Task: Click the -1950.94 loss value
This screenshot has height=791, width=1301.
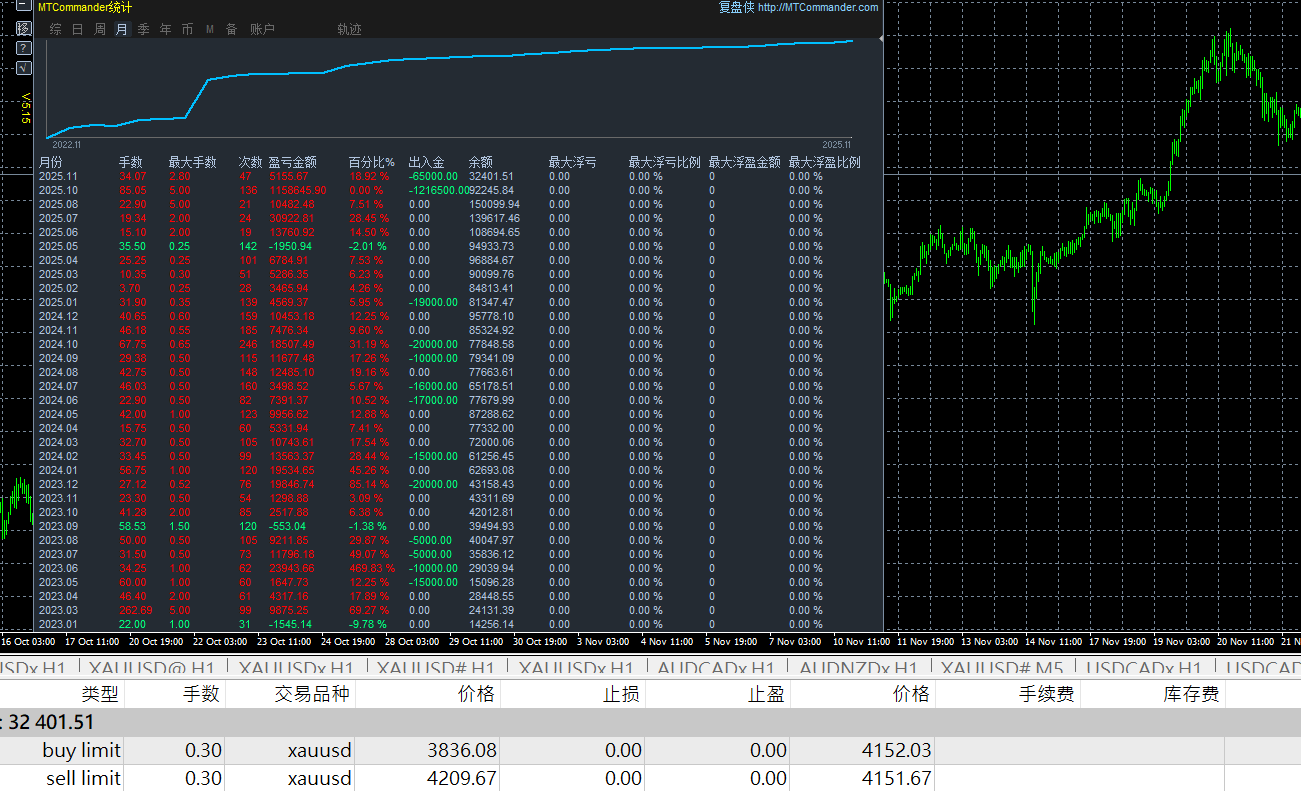Action: (290, 246)
